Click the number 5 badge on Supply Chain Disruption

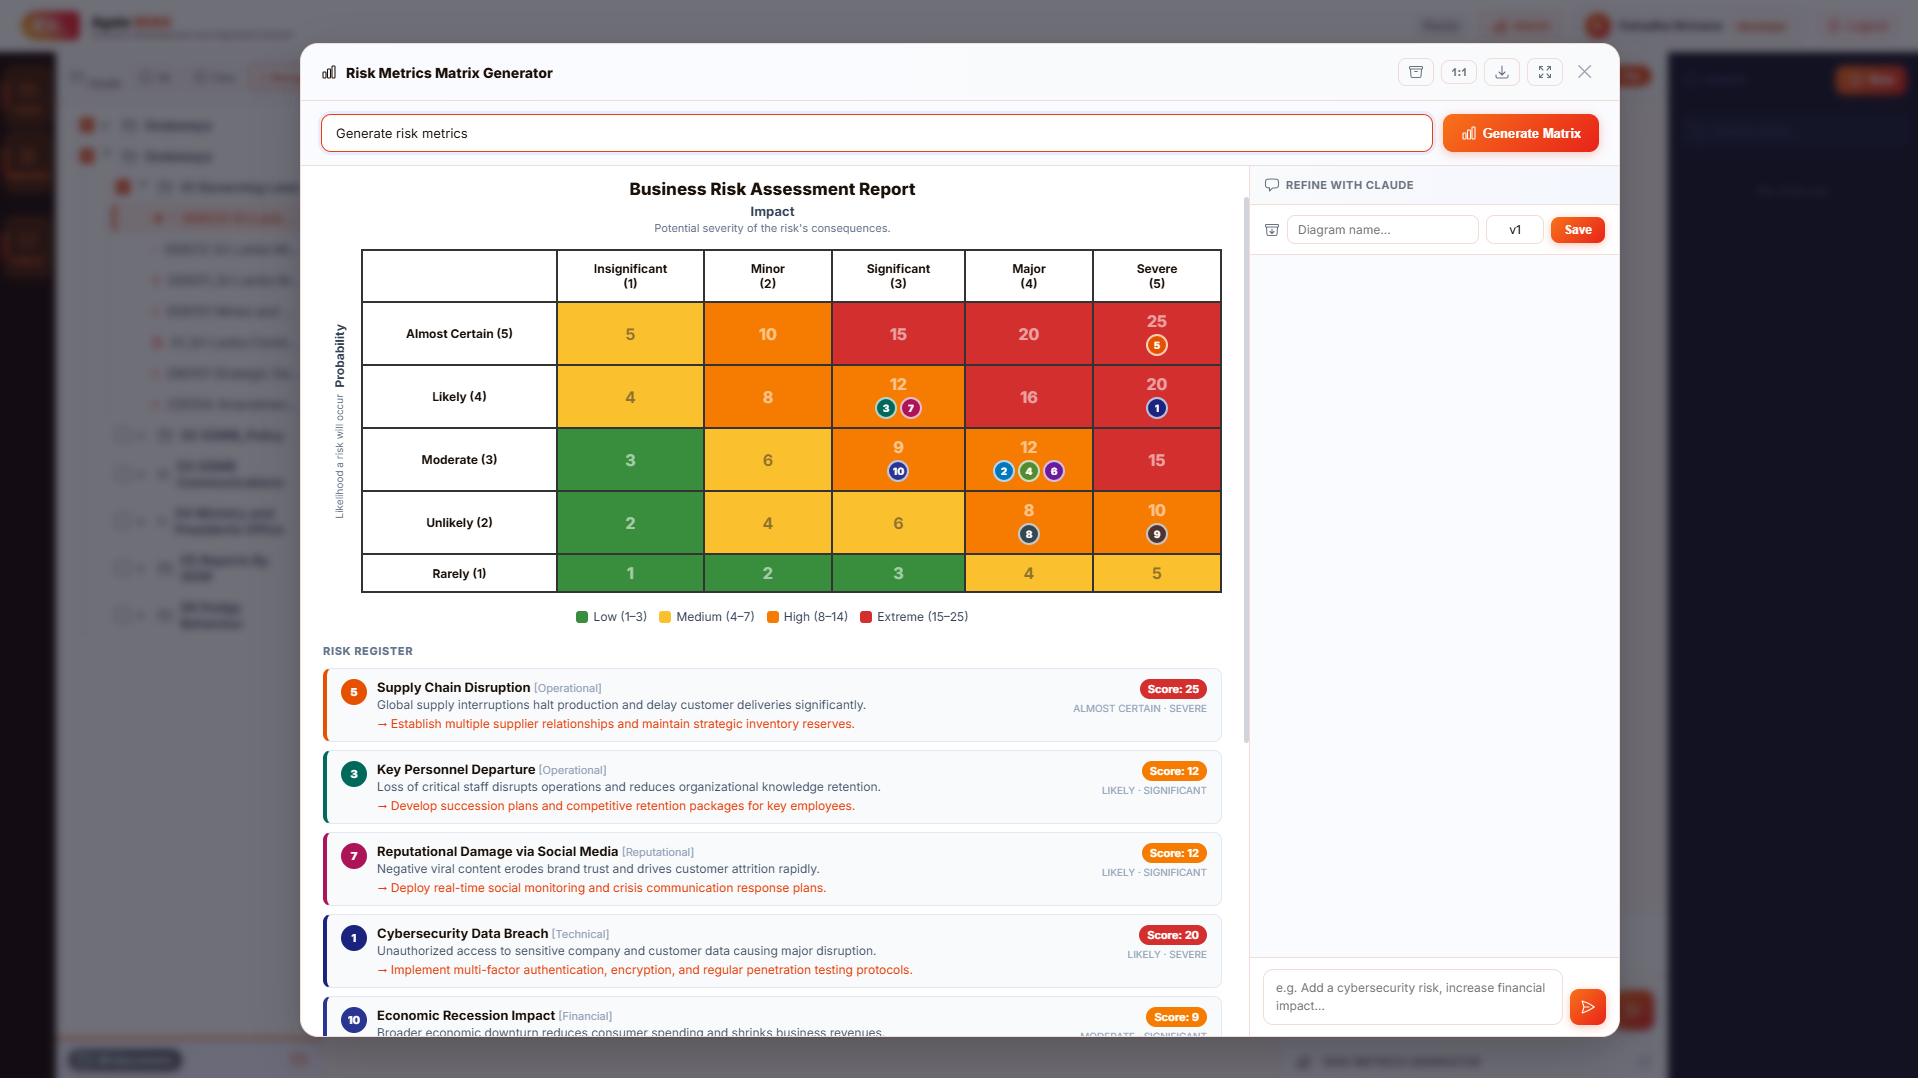pos(353,692)
